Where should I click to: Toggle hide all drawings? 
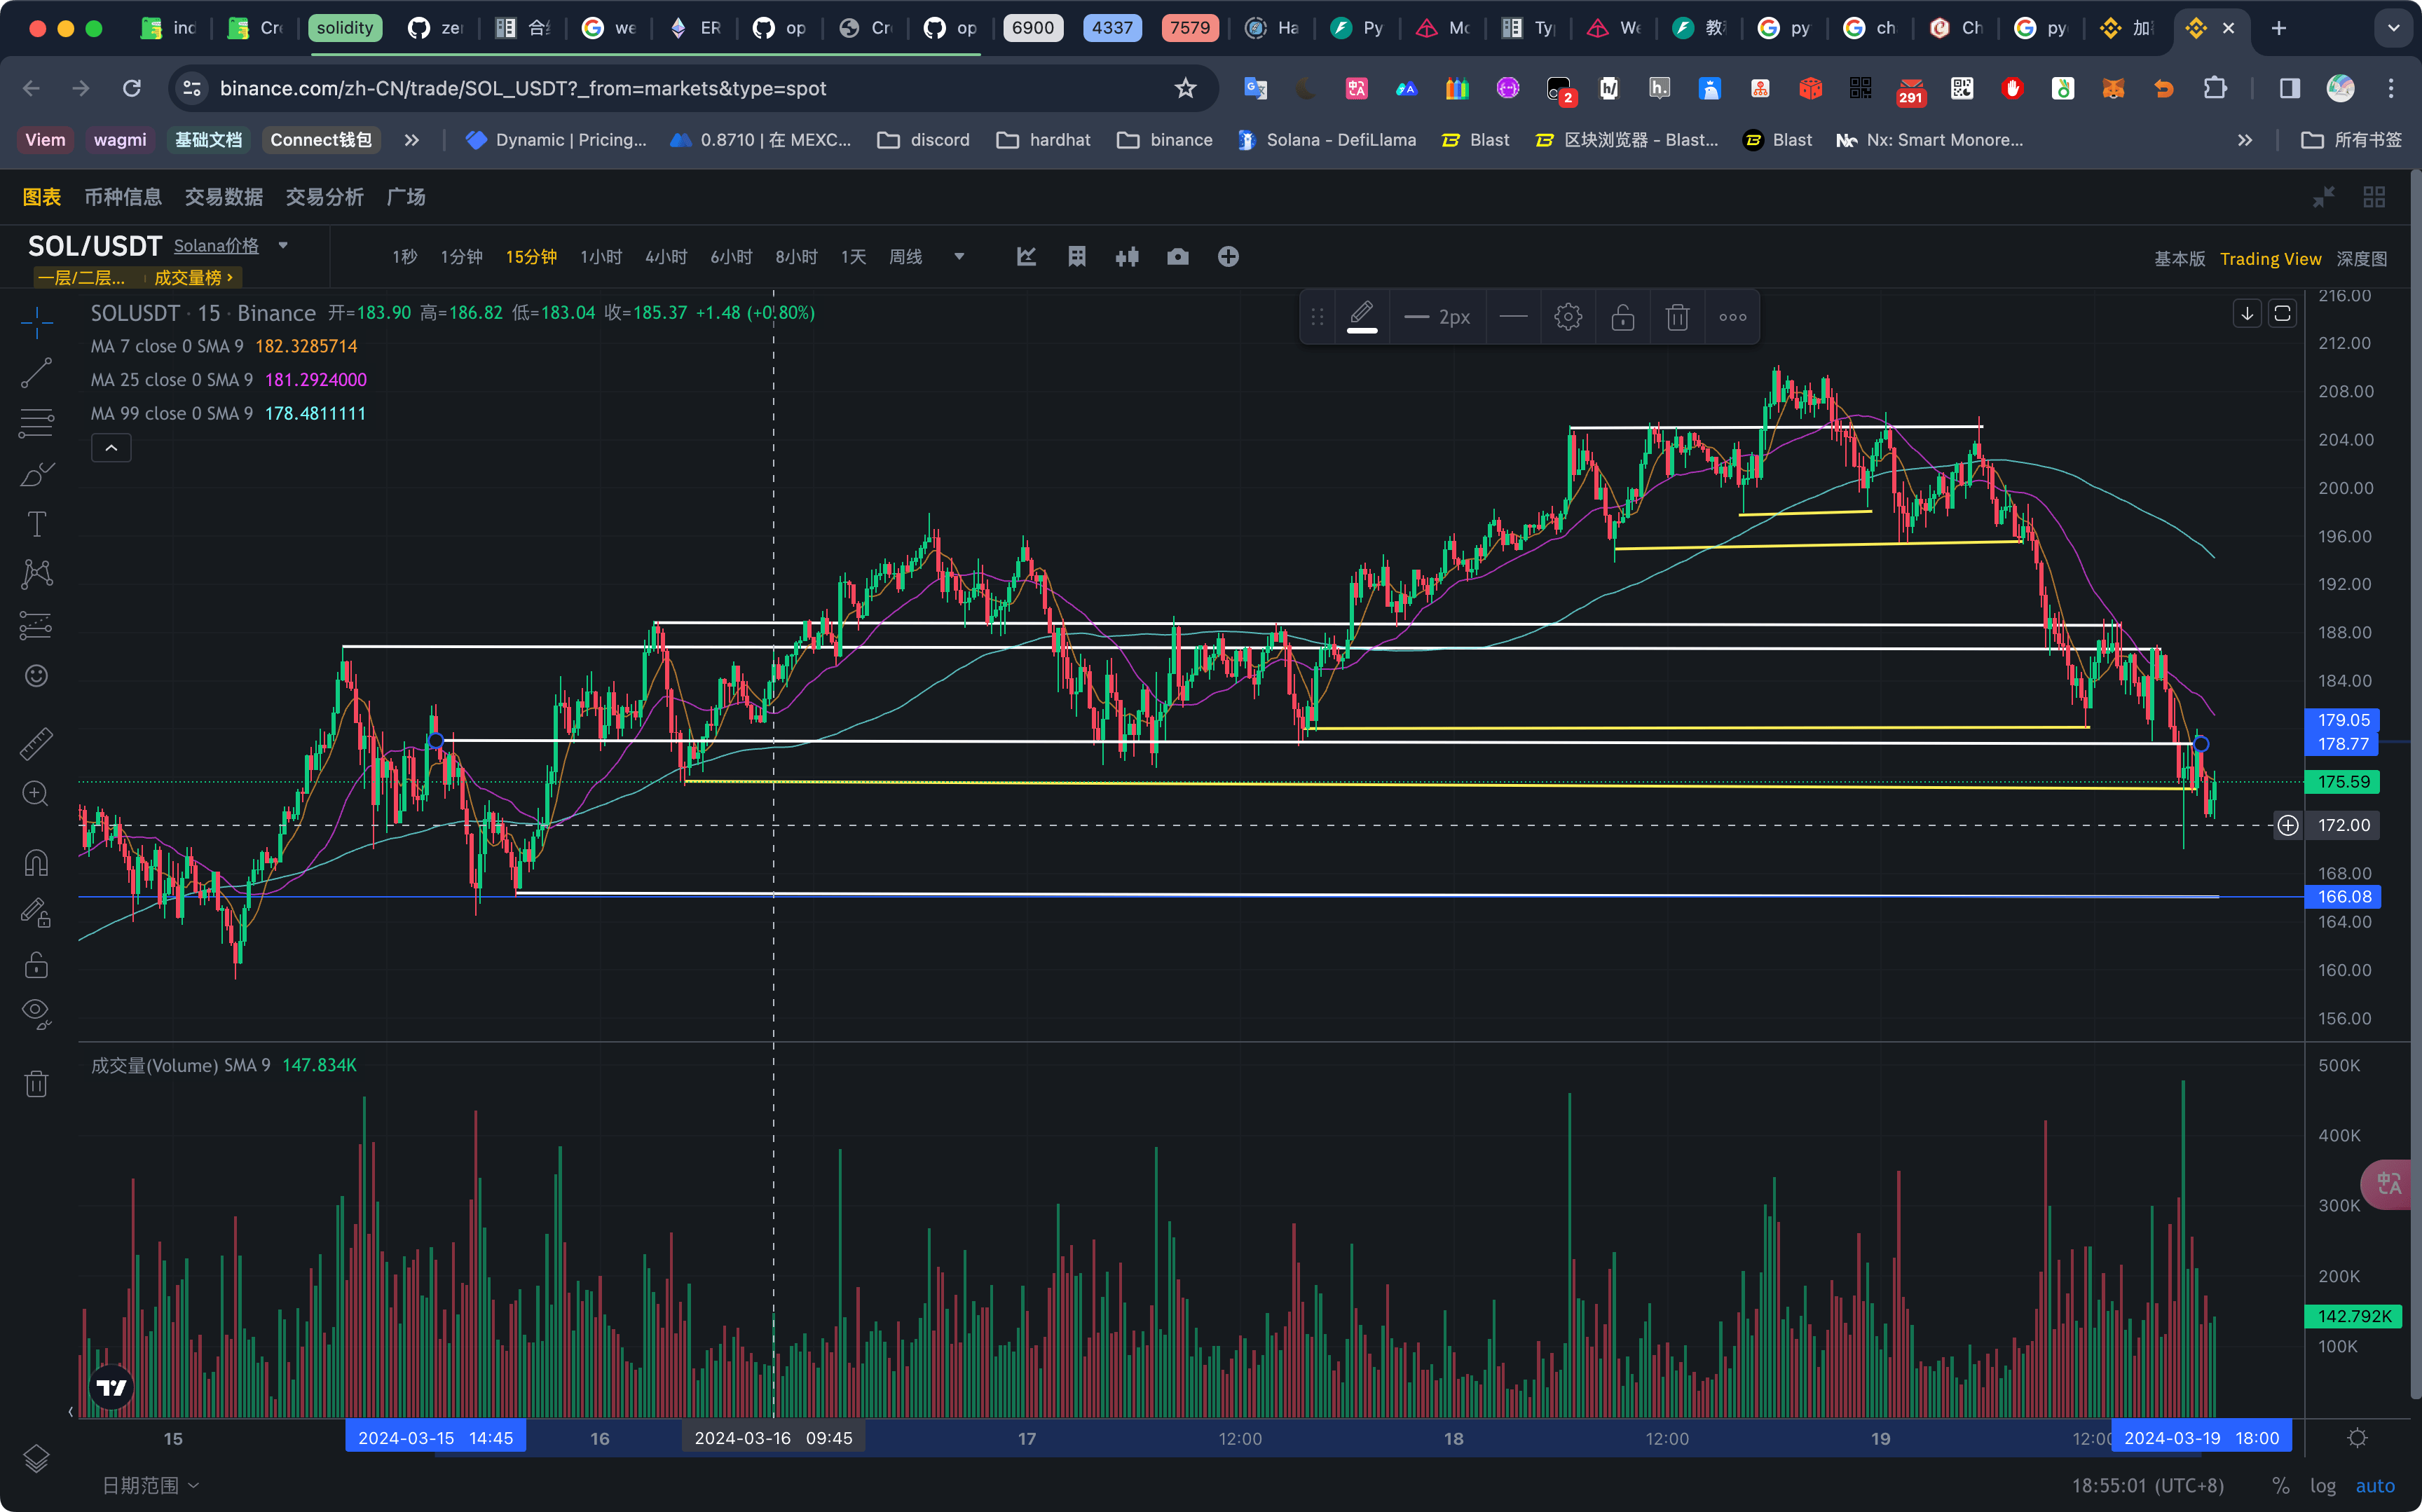click(36, 1014)
